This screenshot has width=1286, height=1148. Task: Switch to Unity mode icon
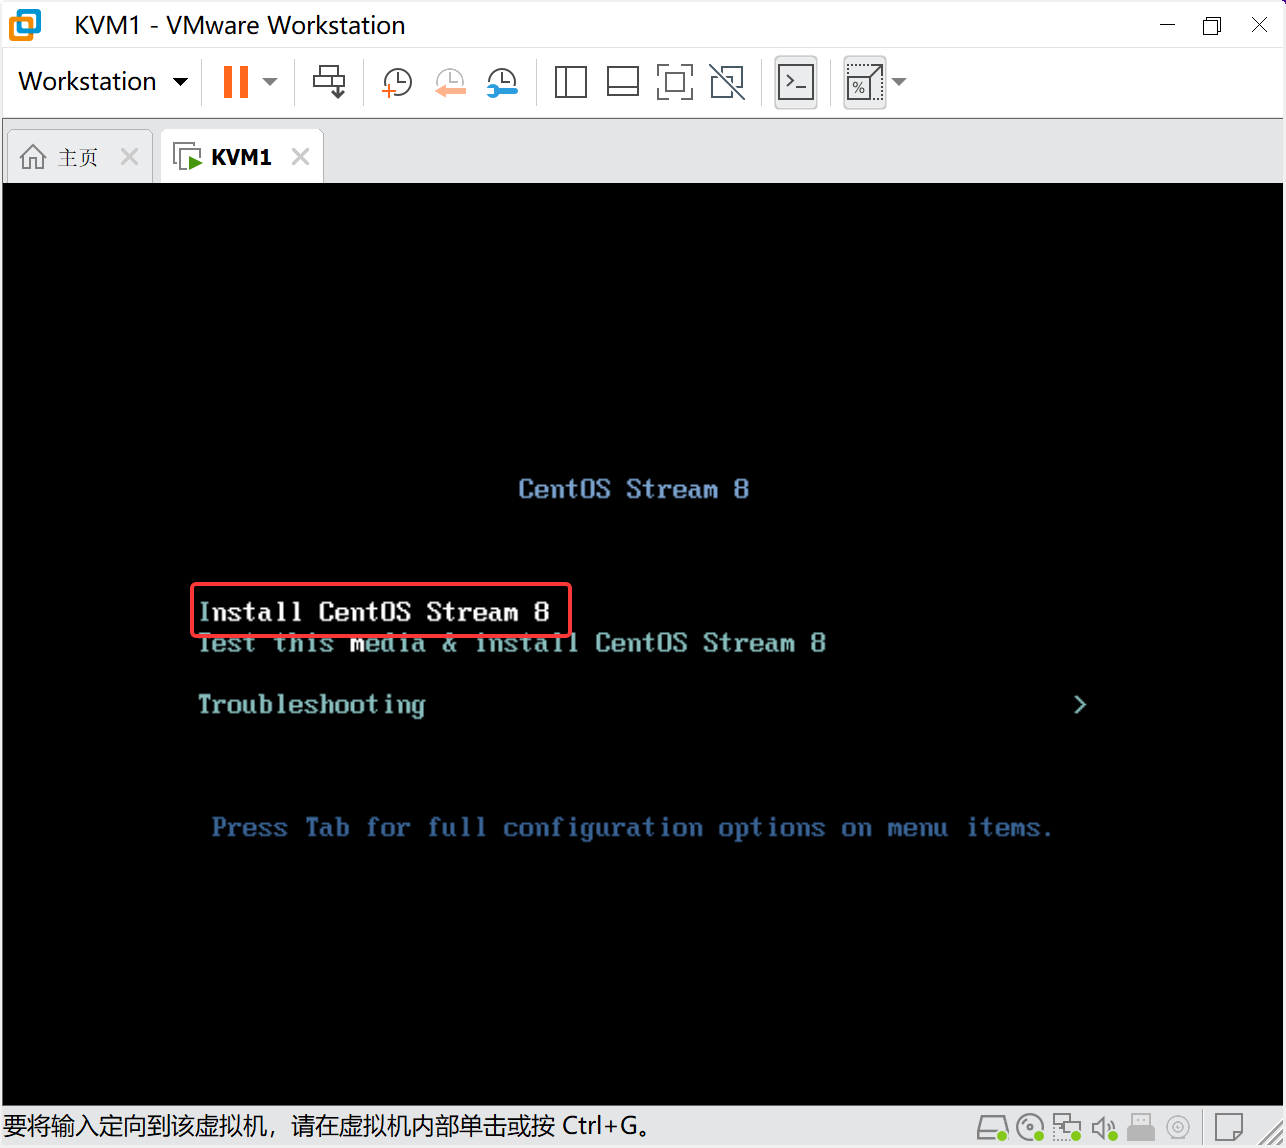click(x=727, y=82)
